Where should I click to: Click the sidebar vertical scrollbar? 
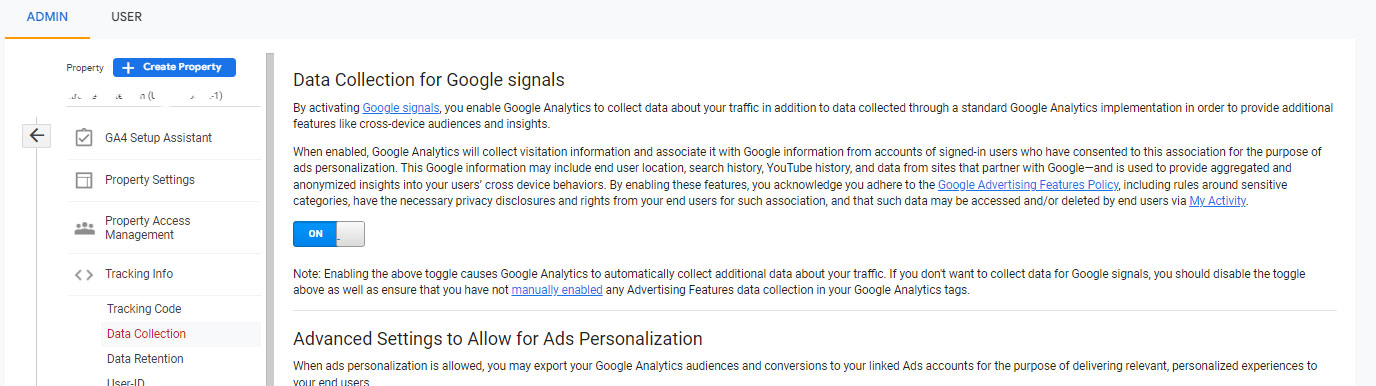269,220
